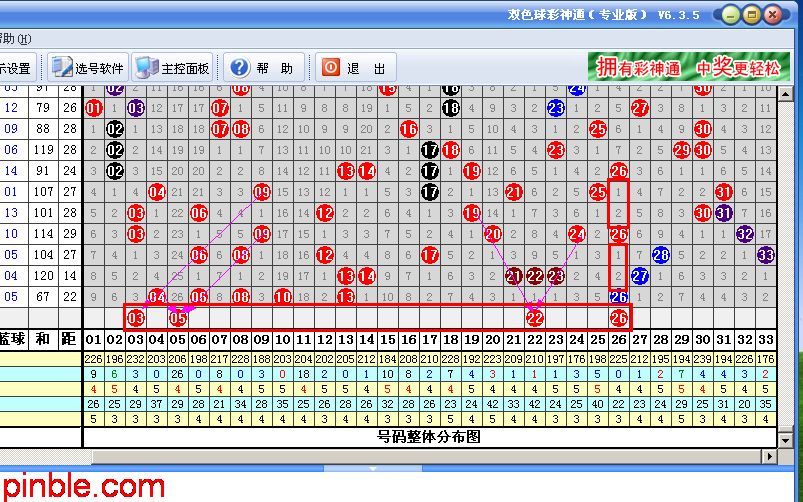Click the 和 column header
Viewport: 803px width, 502px height.
tap(43, 339)
